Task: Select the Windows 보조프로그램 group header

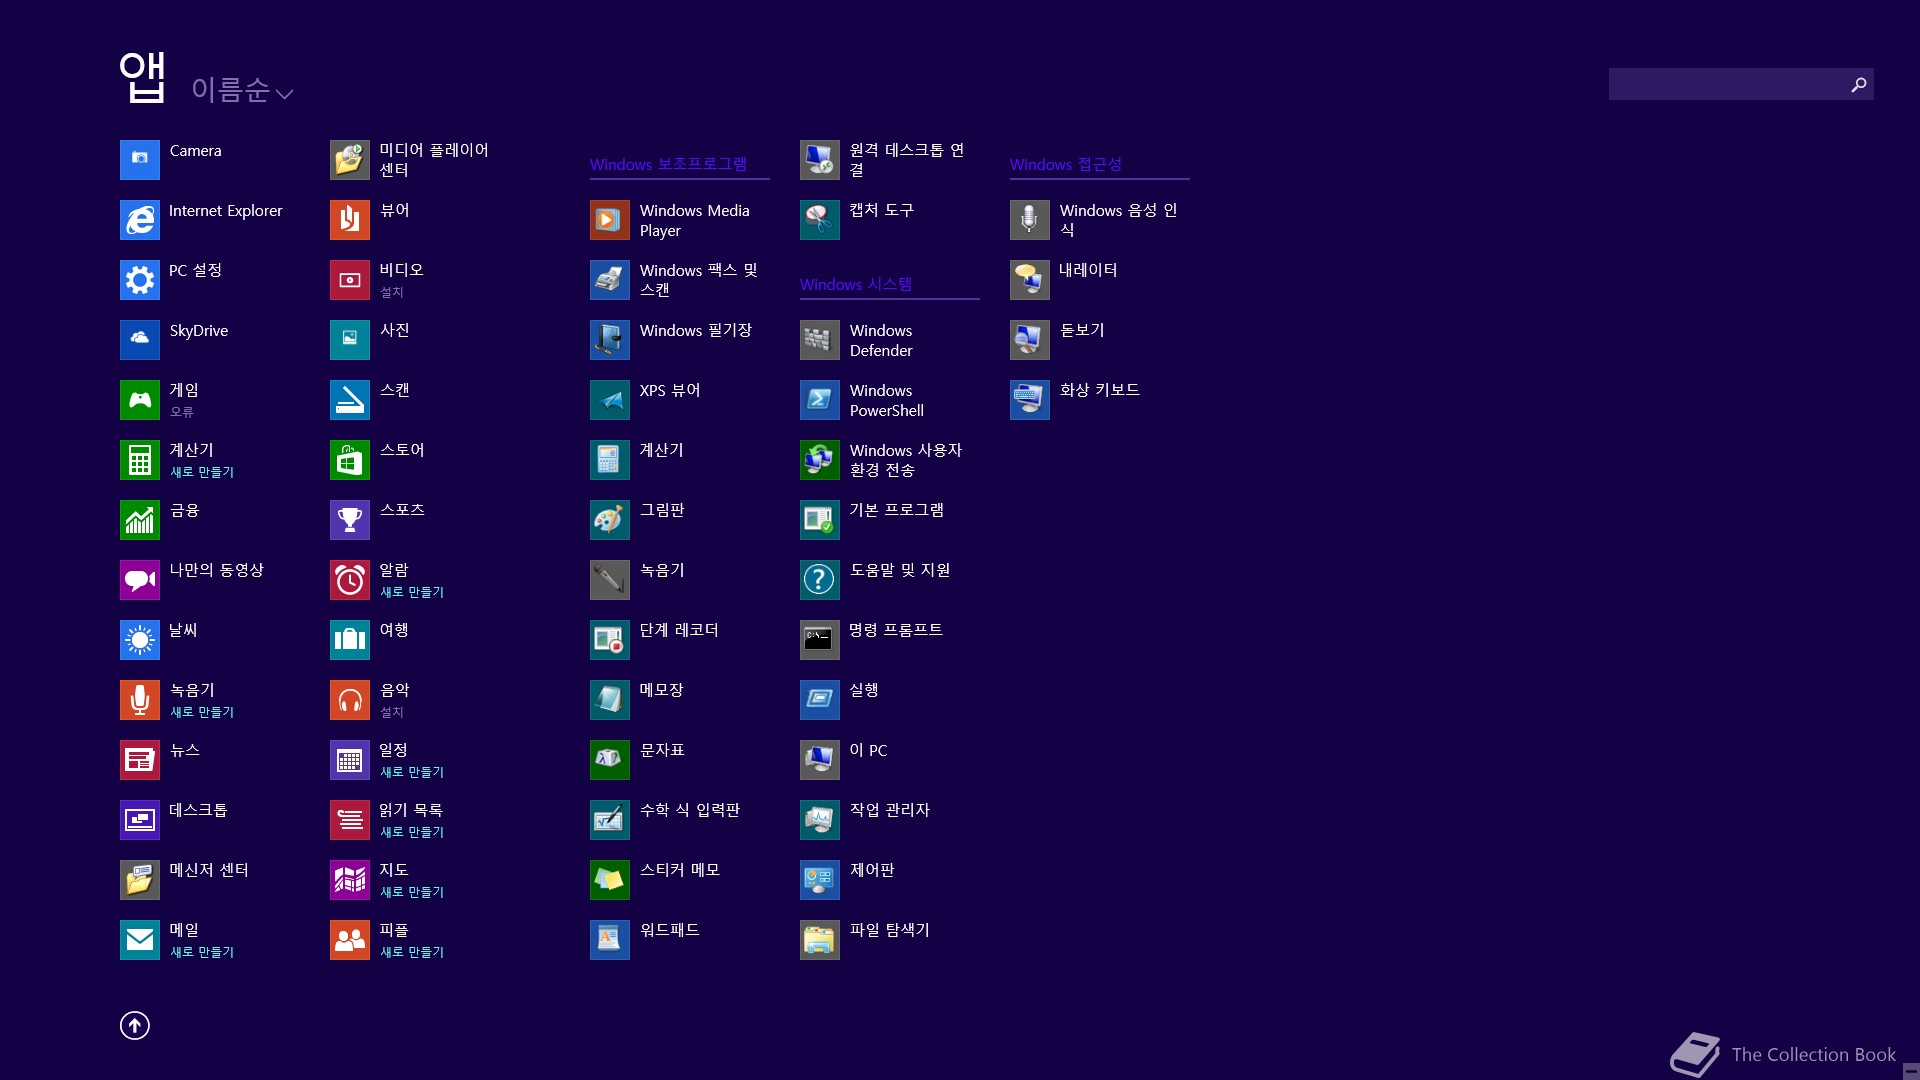Action: coord(668,164)
